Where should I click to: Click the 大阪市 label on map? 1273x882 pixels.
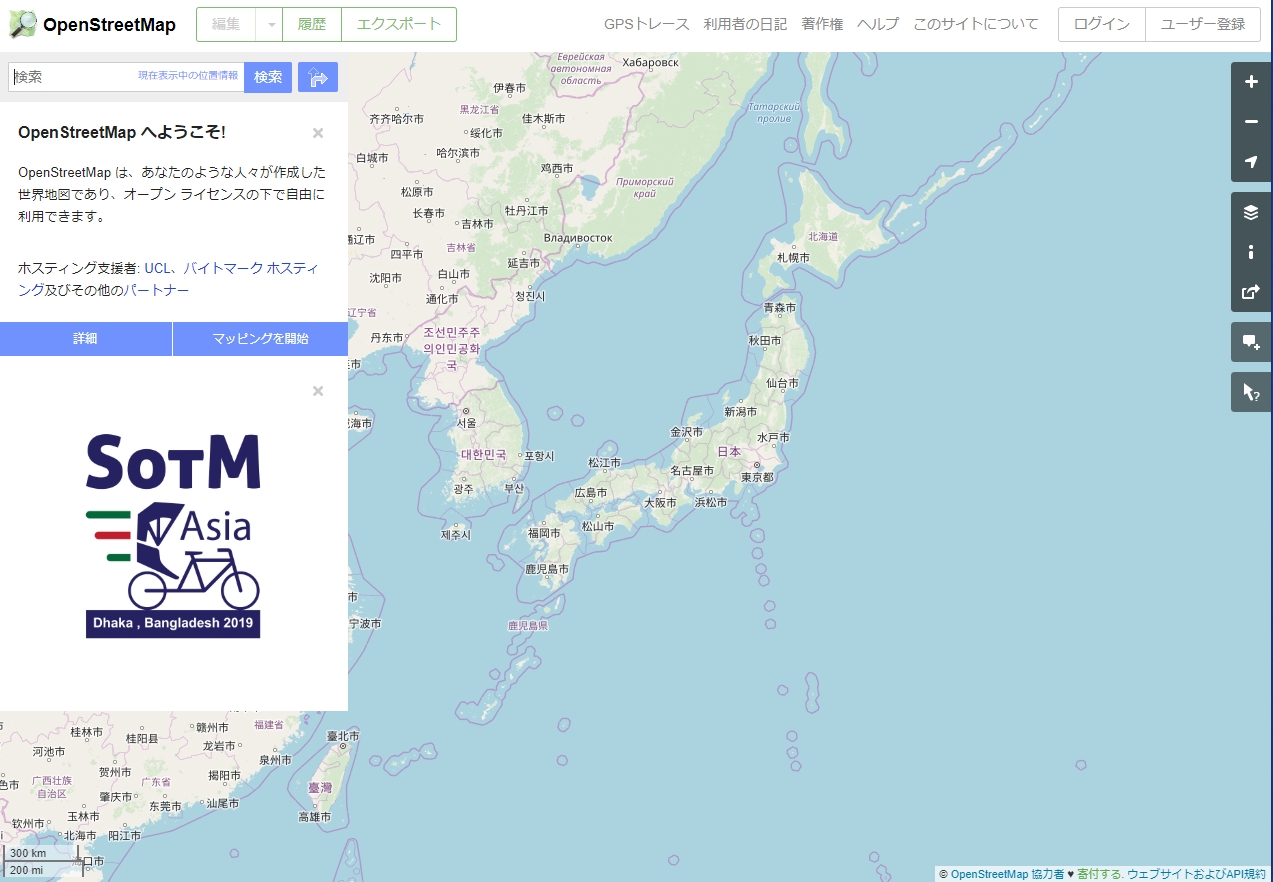pos(660,502)
